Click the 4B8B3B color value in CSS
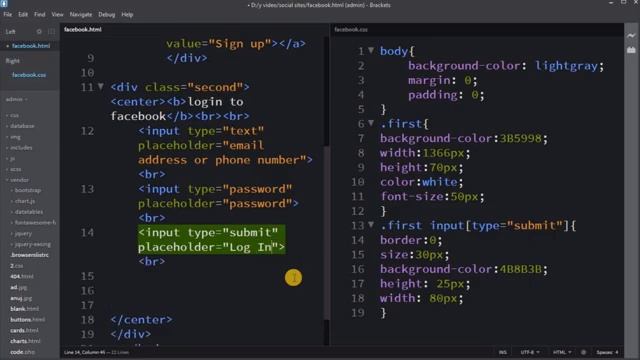 (x=520, y=269)
